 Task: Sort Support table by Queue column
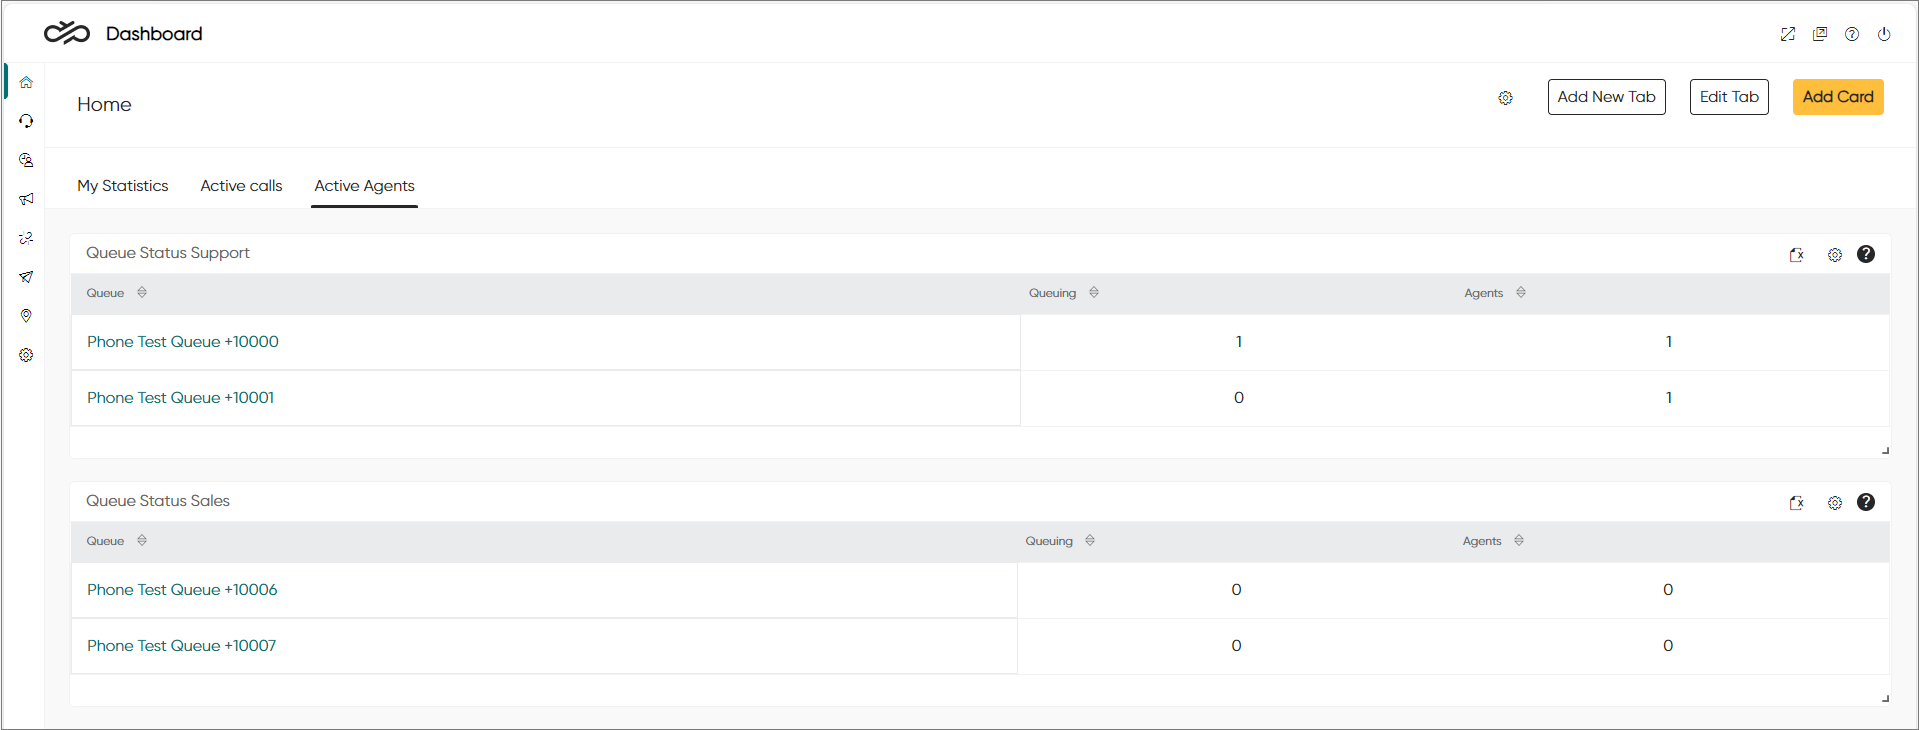pyautogui.click(x=142, y=292)
